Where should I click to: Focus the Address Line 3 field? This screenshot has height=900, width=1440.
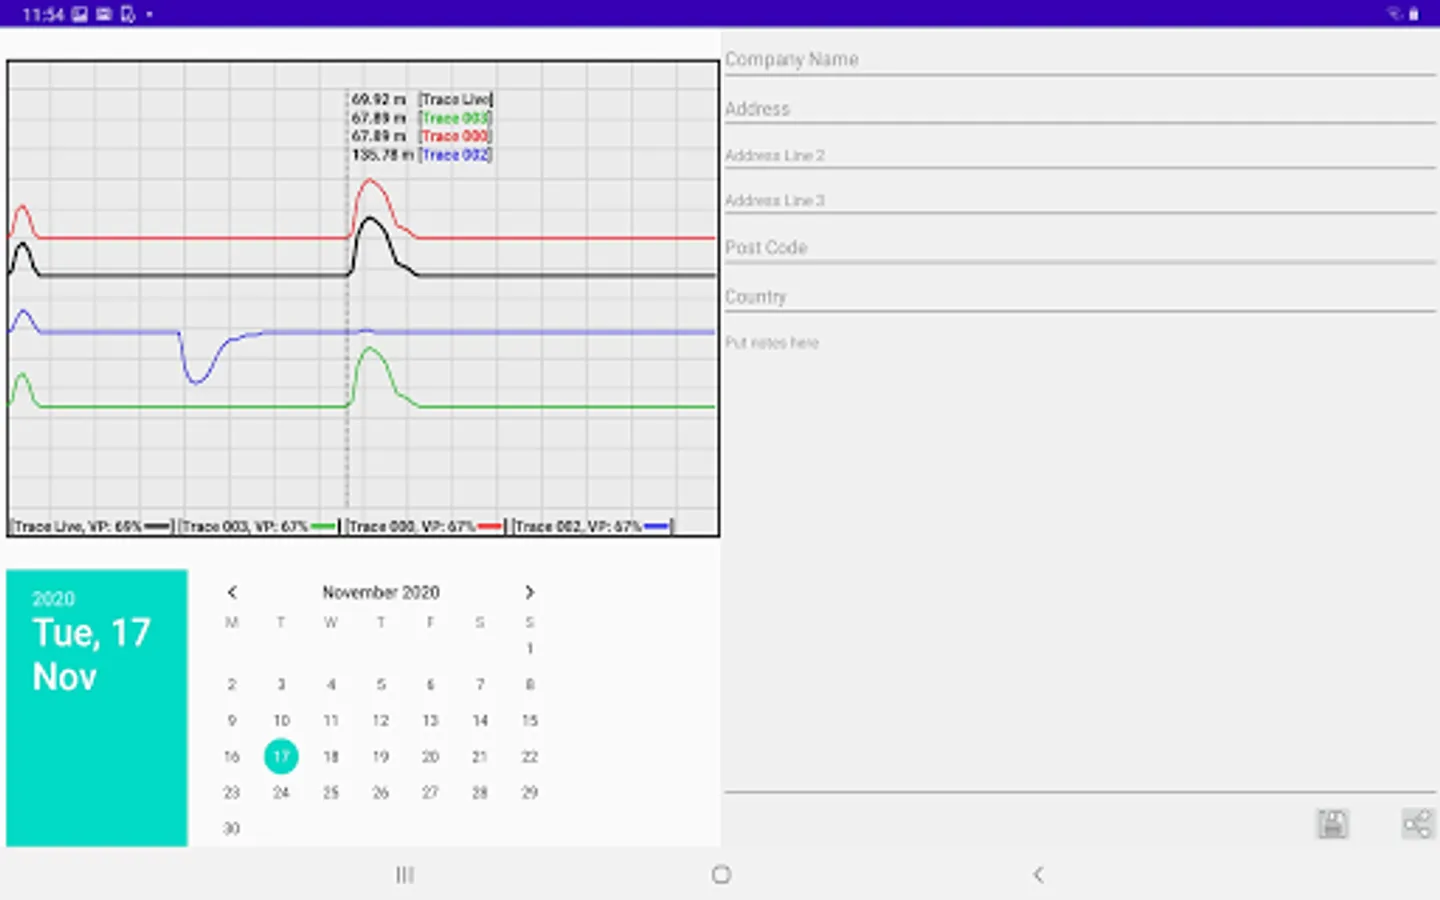1080,200
